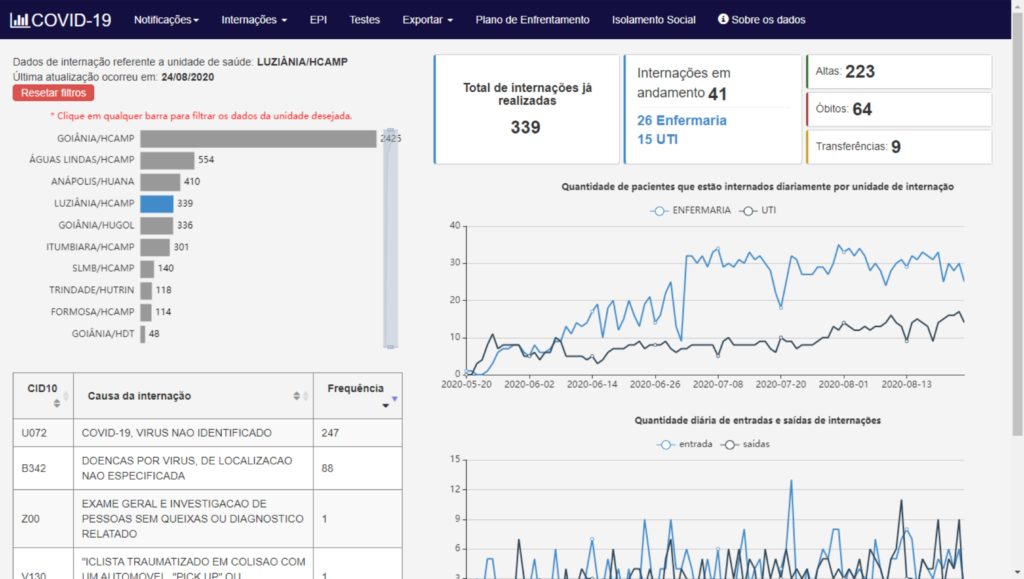The image size is (1024, 579).
Task: Filter by FORMOSA/HCAMP bar
Action: coord(146,312)
